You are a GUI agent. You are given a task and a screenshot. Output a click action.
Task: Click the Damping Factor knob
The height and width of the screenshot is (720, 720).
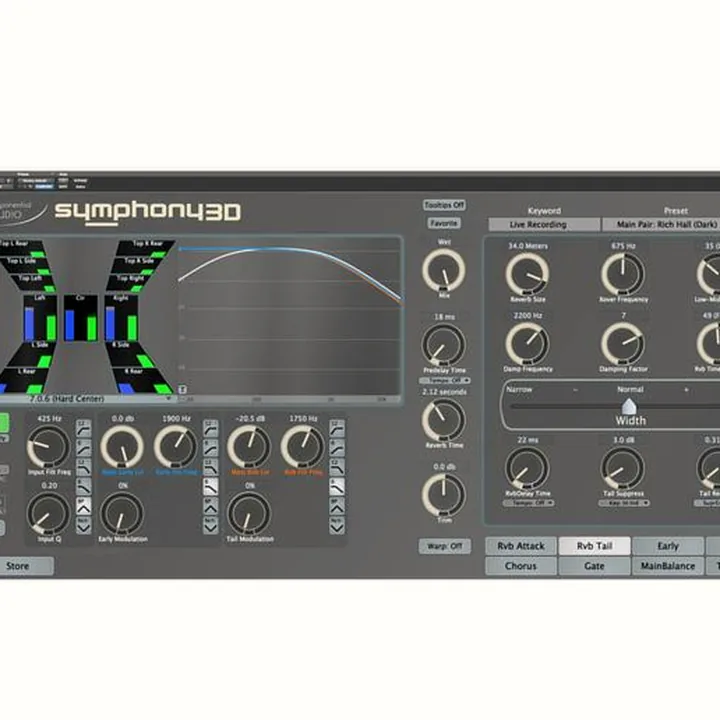tap(623, 344)
